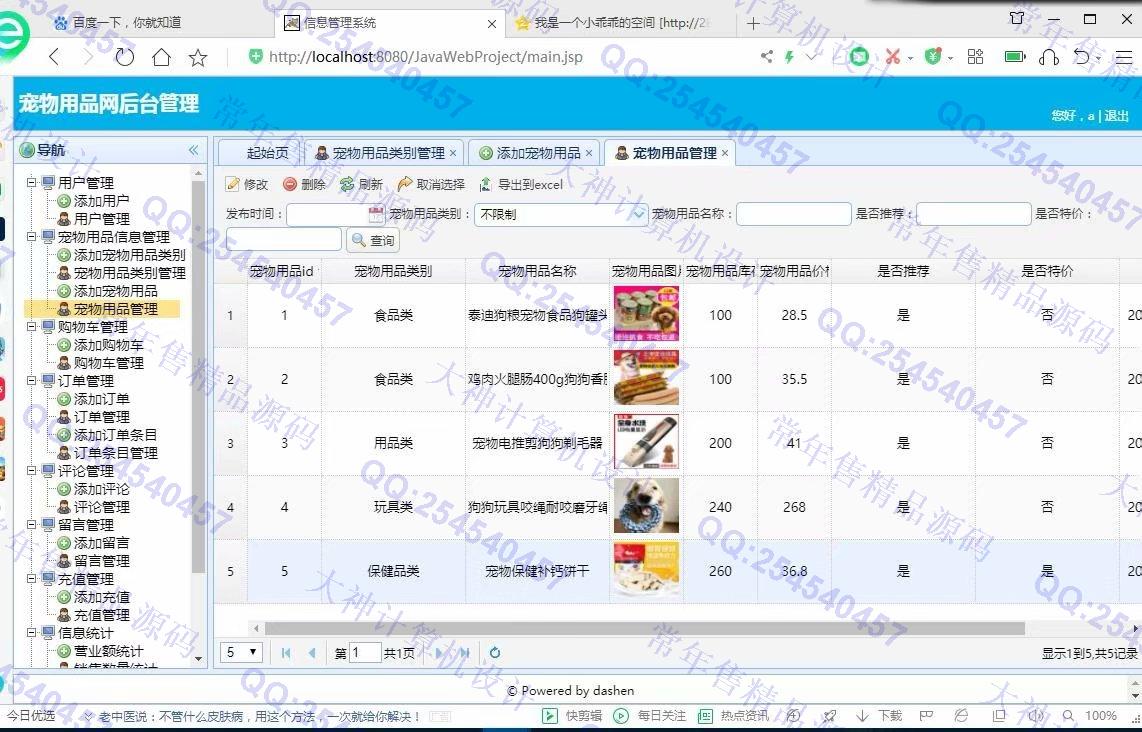Viewport: 1142px width, 732px height.
Task: Click 下载 in browser status bar
Action: 879,715
